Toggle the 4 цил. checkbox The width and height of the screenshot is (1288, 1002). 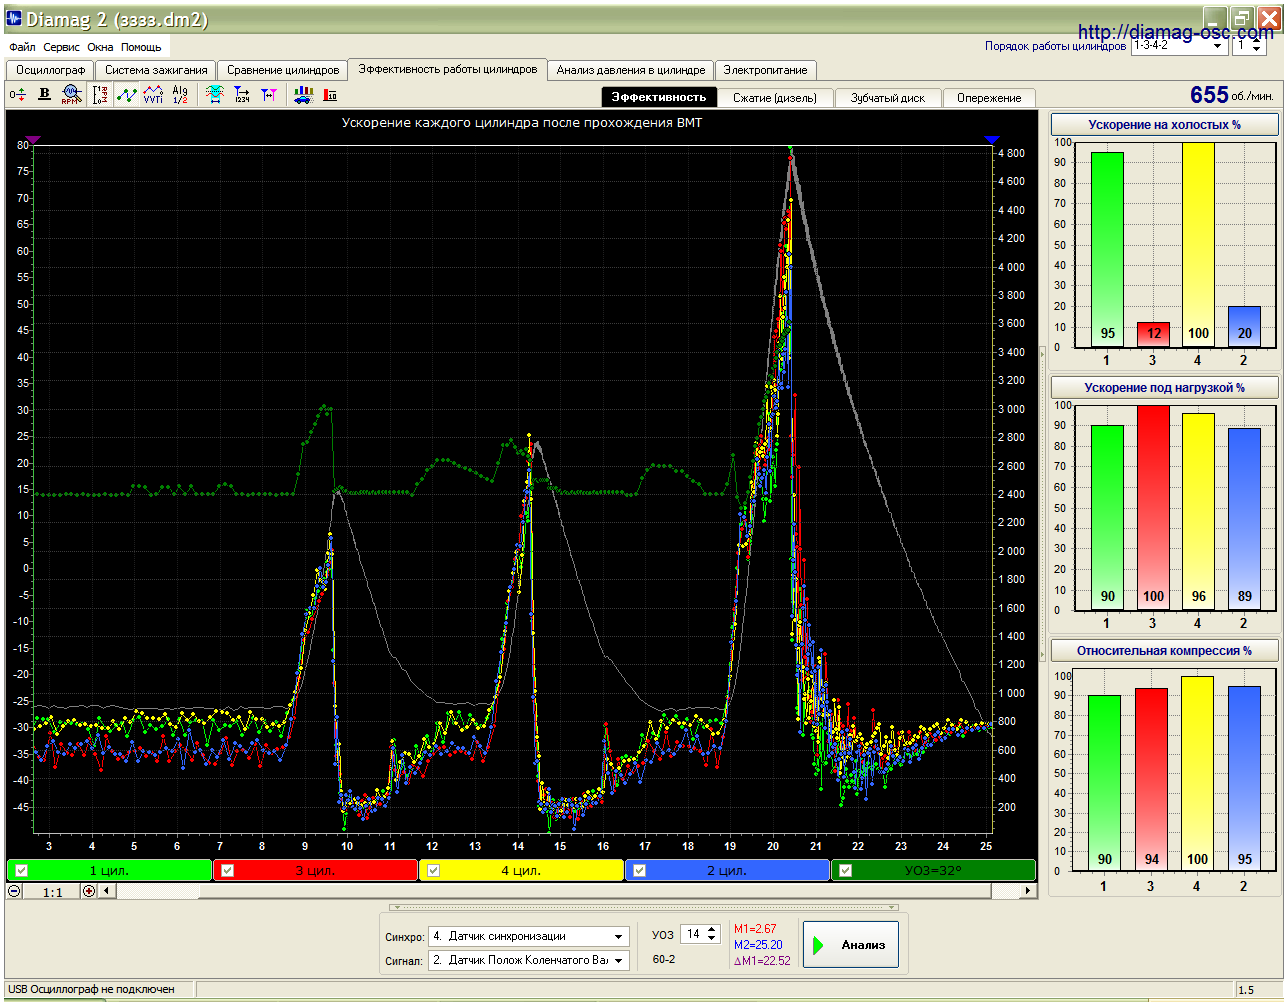(x=433, y=870)
